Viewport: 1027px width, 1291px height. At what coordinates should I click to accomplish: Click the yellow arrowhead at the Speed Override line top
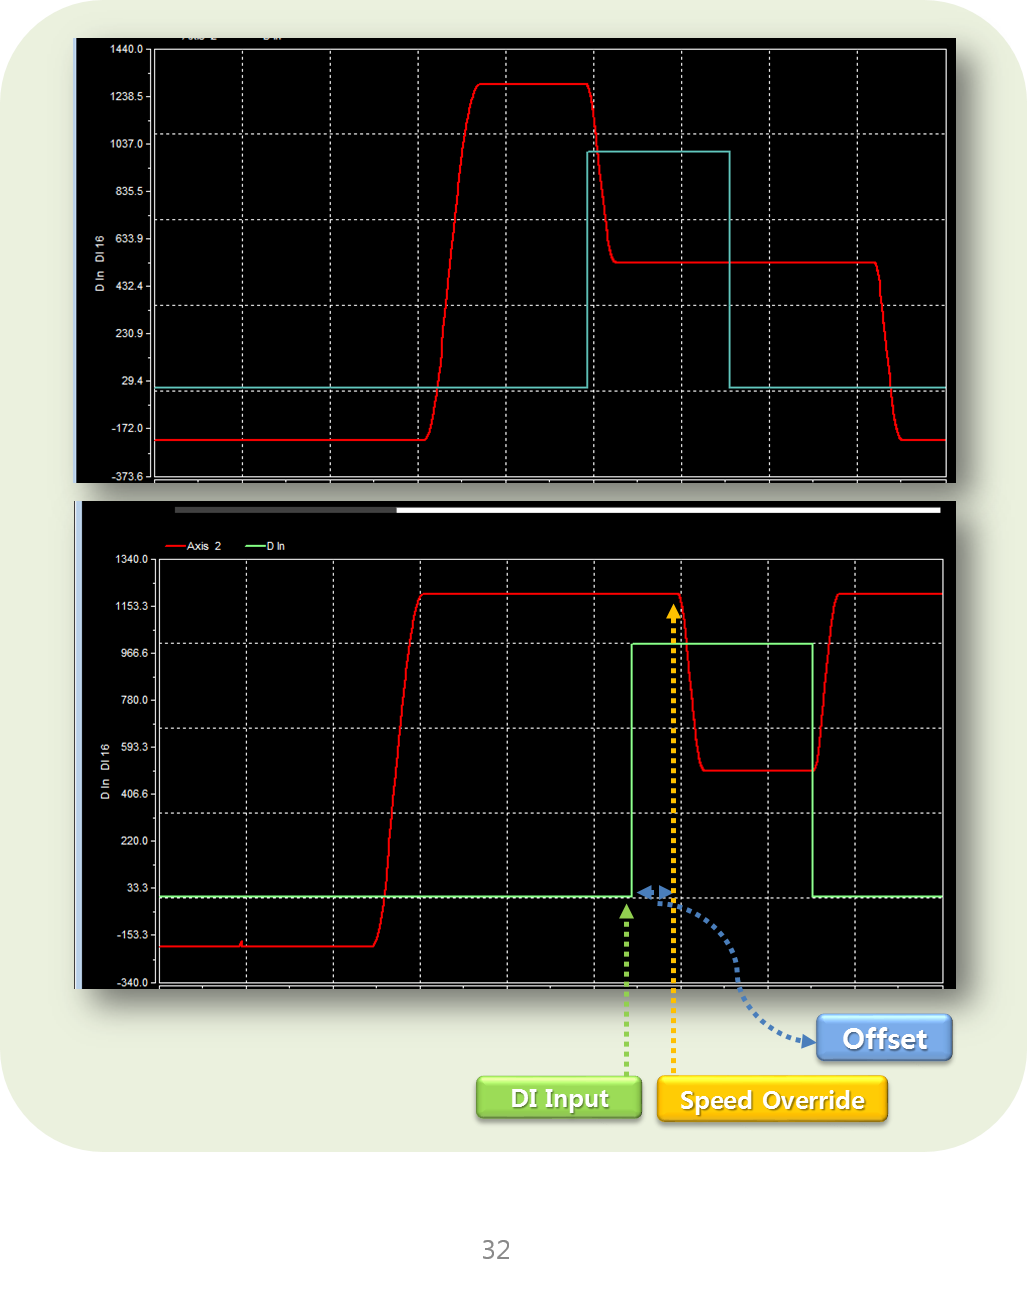click(674, 611)
